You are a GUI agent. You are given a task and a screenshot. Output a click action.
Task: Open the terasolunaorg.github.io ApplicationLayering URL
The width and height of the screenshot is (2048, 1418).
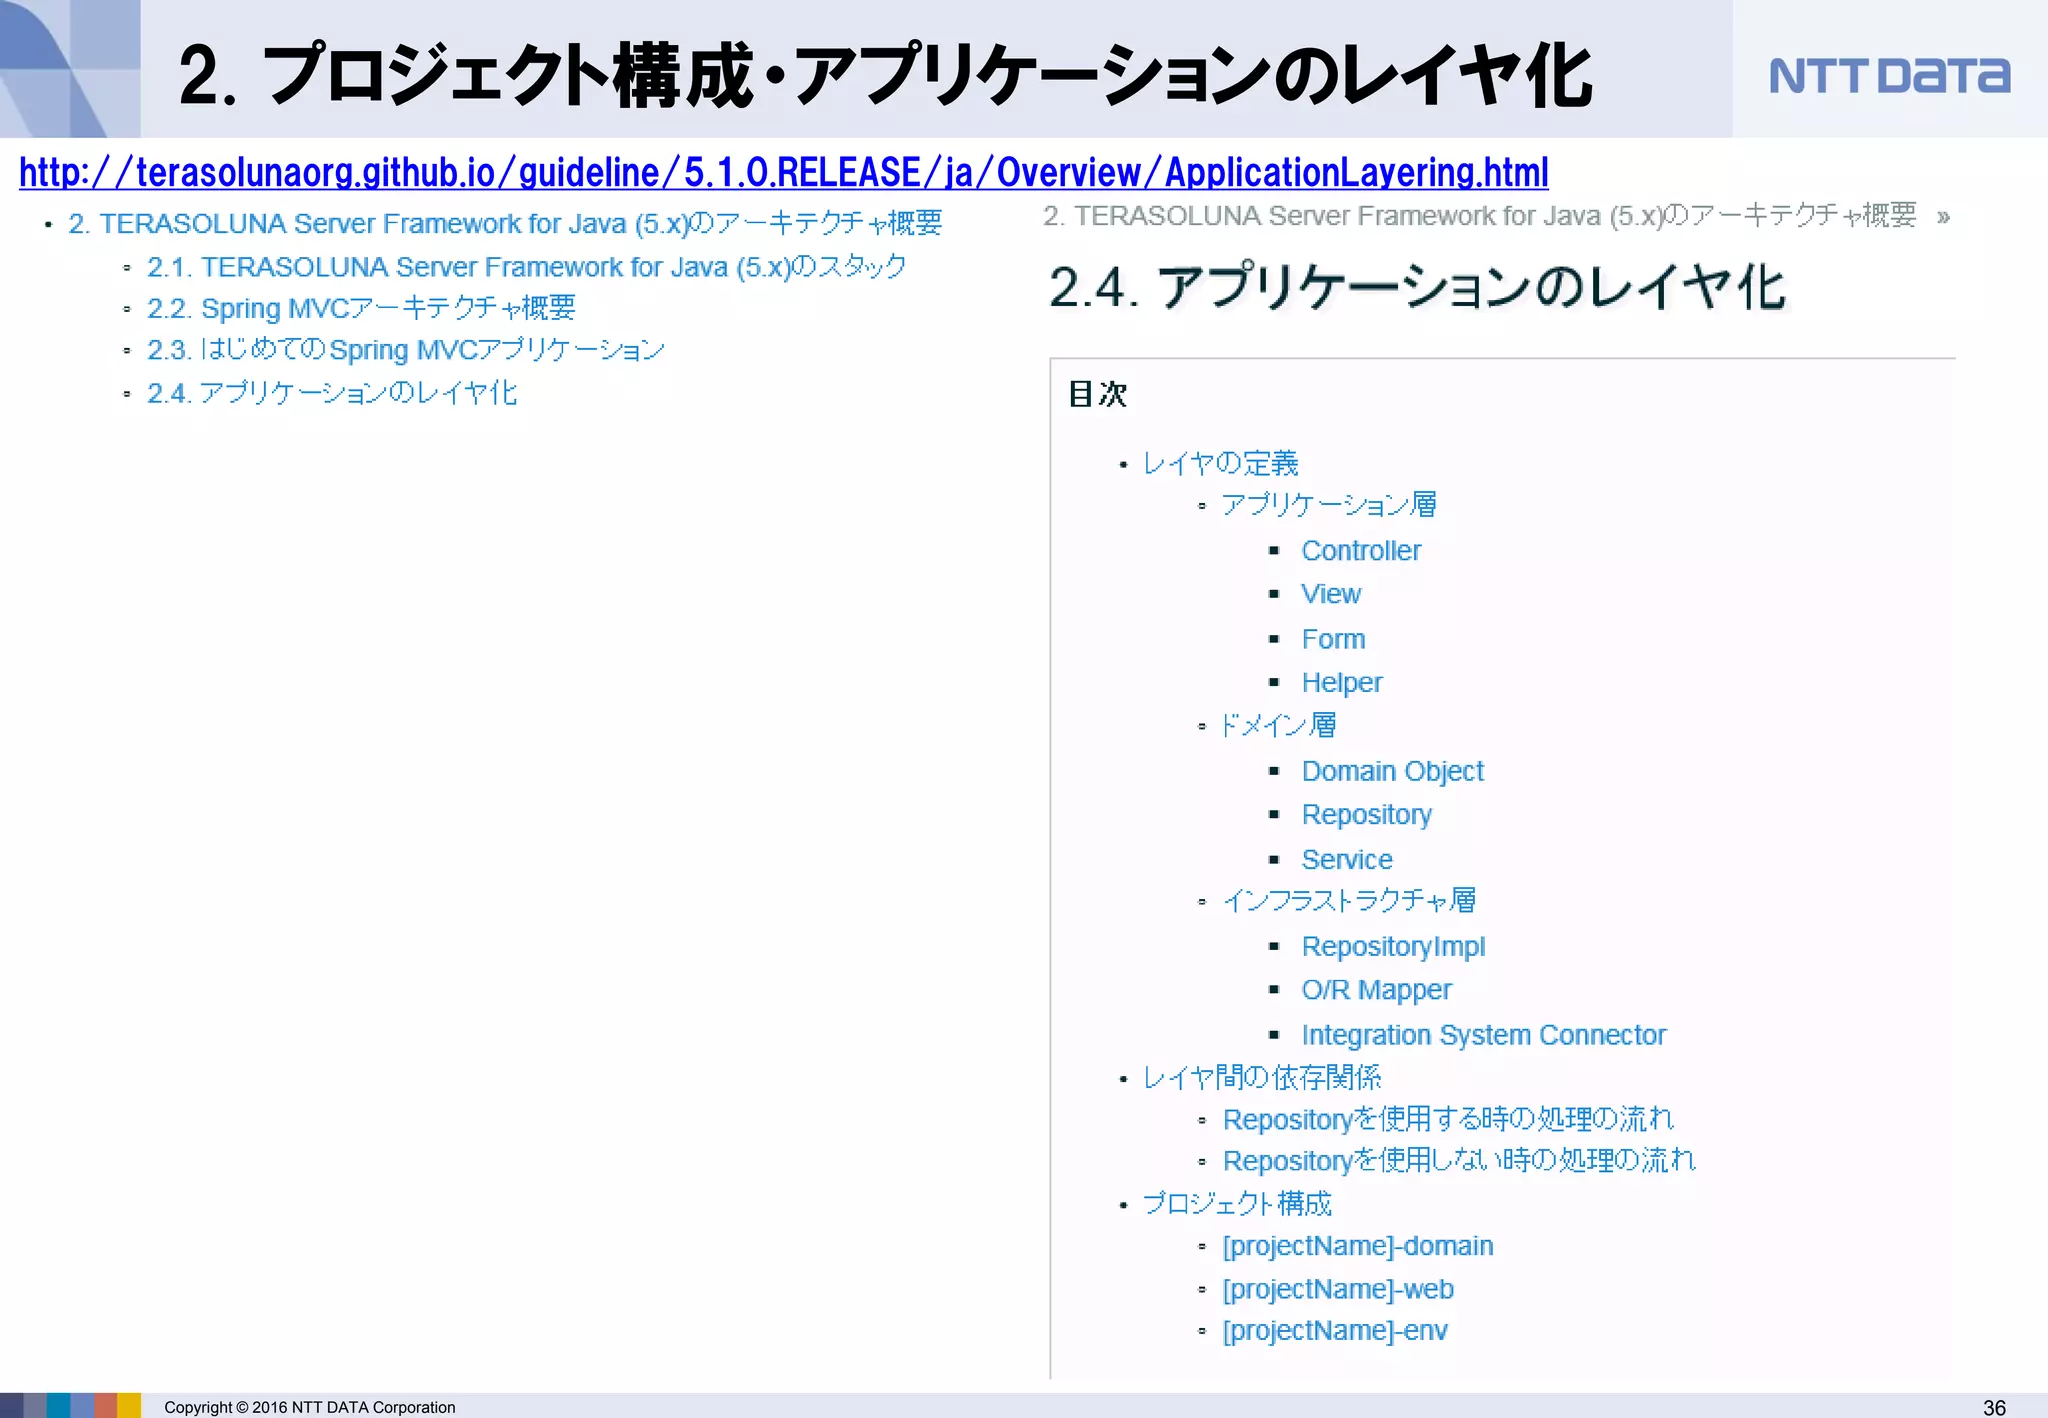(x=784, y=173)
